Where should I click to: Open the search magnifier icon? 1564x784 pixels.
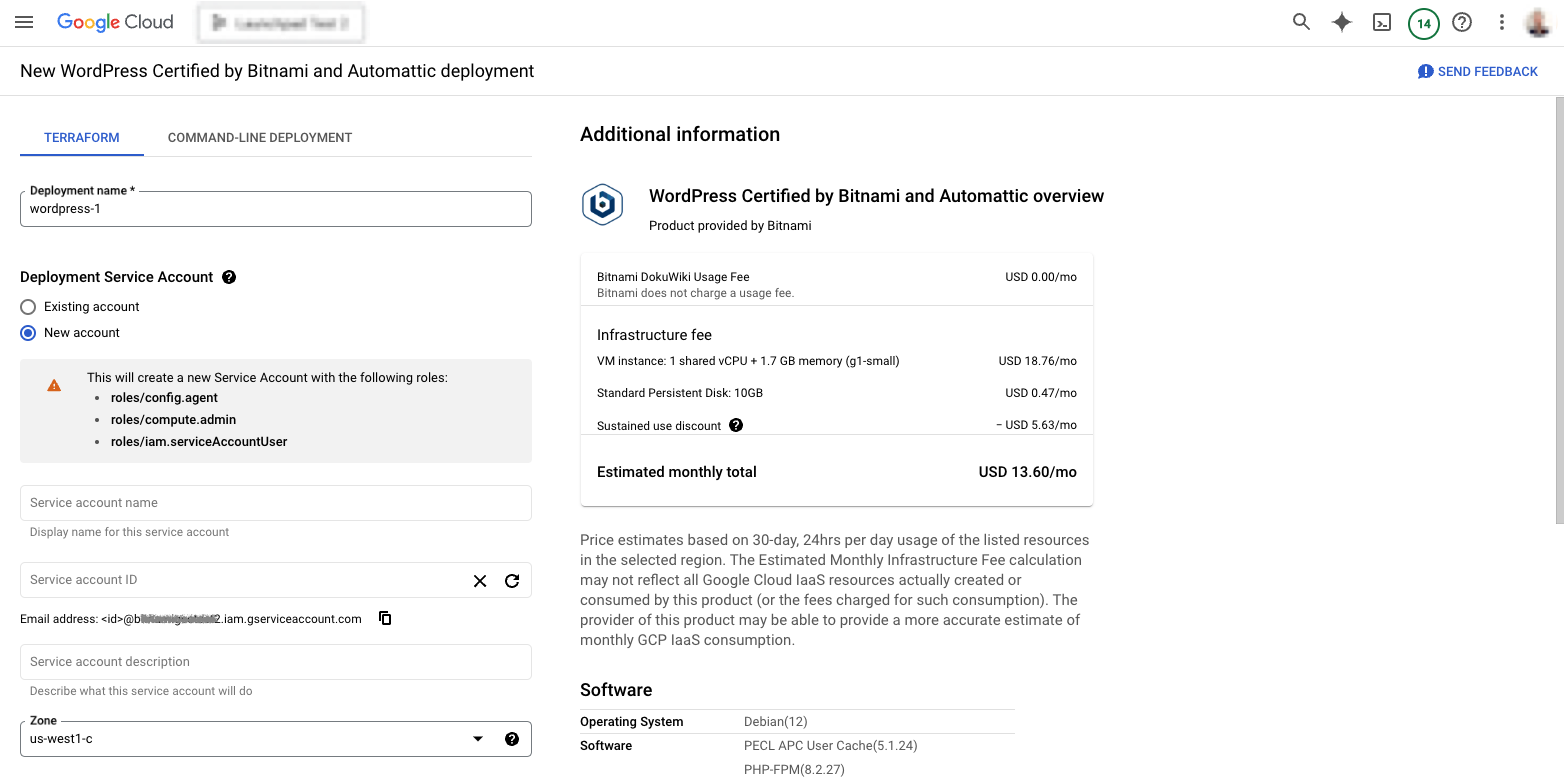coord(1301,22)
